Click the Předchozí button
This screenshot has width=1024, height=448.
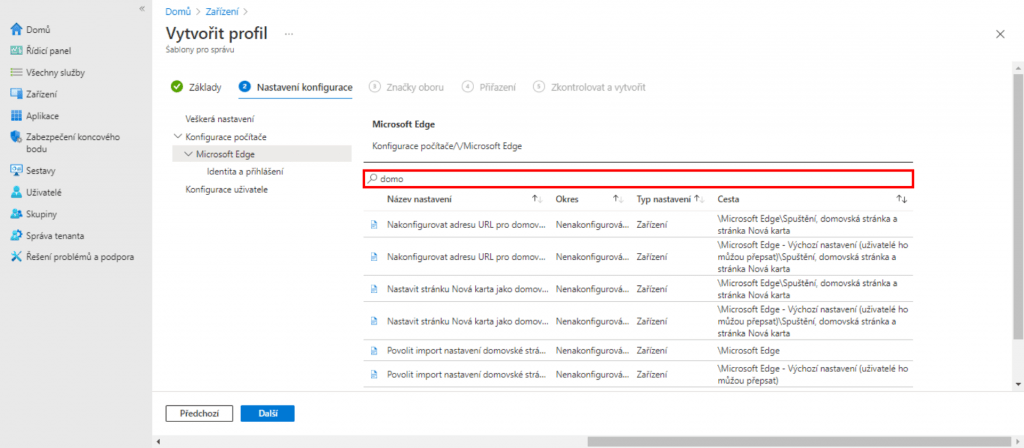(199, 412)
